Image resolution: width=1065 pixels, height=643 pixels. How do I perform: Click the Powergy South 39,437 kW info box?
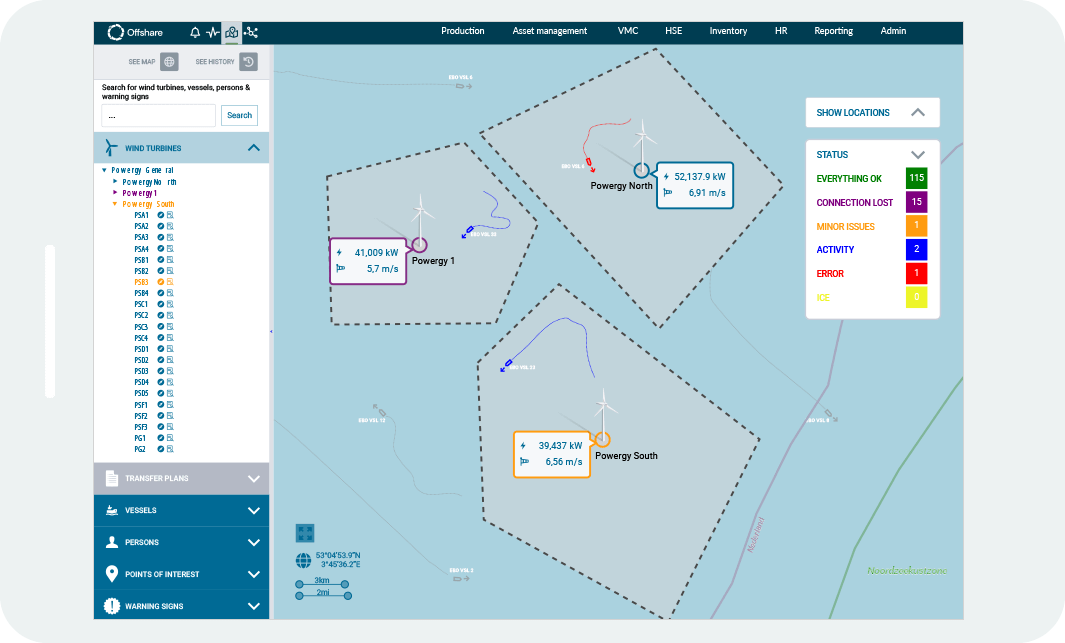click(x=552, y=454)
